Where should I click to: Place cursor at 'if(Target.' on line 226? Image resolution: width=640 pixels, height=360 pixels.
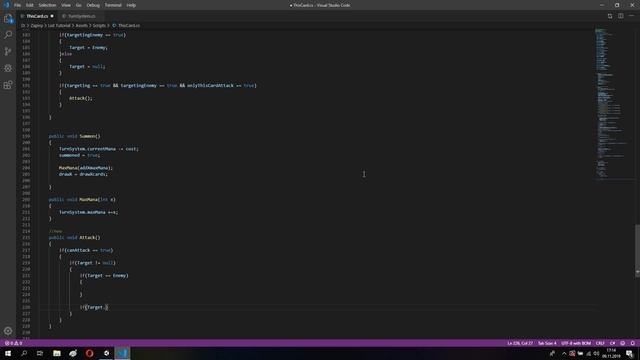(94, 307)
